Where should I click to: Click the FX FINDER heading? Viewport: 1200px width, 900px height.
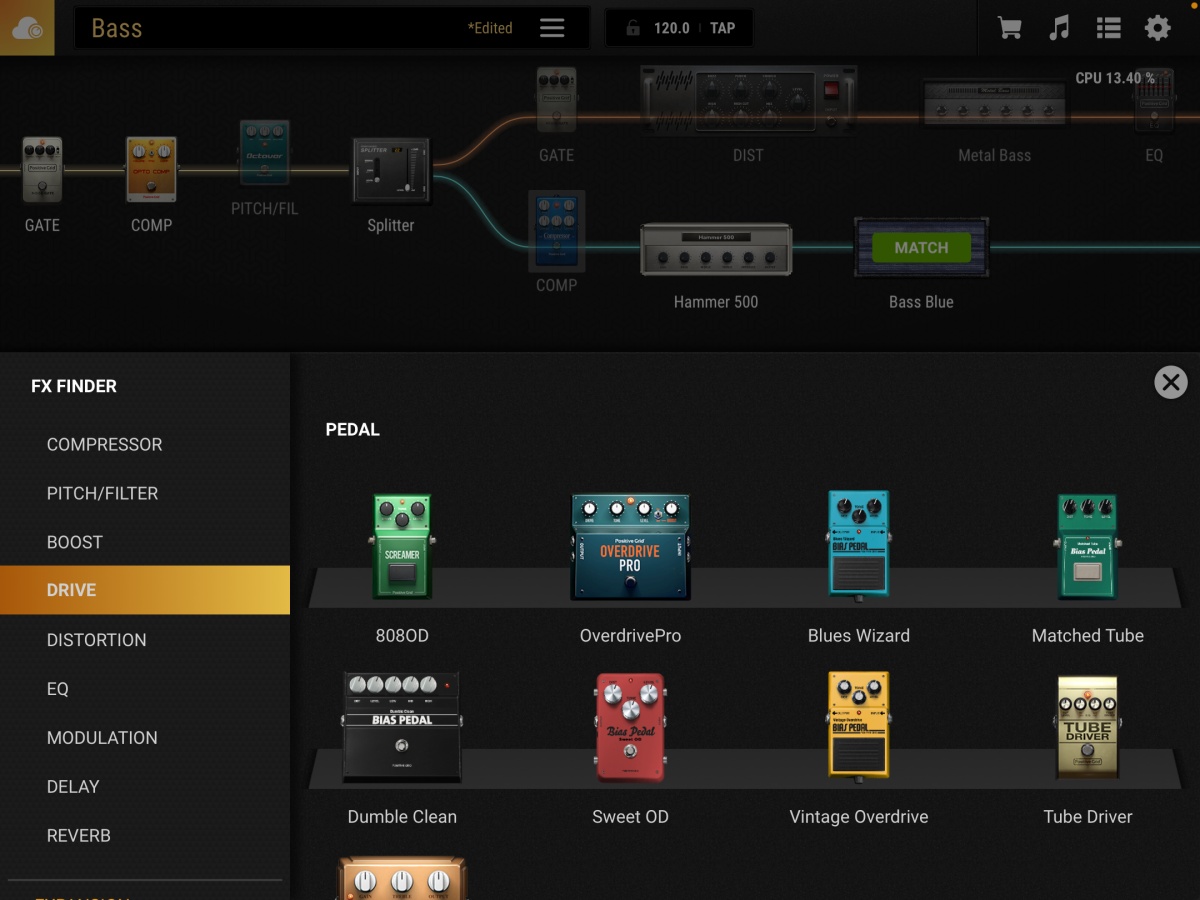(x=74, y=386)
